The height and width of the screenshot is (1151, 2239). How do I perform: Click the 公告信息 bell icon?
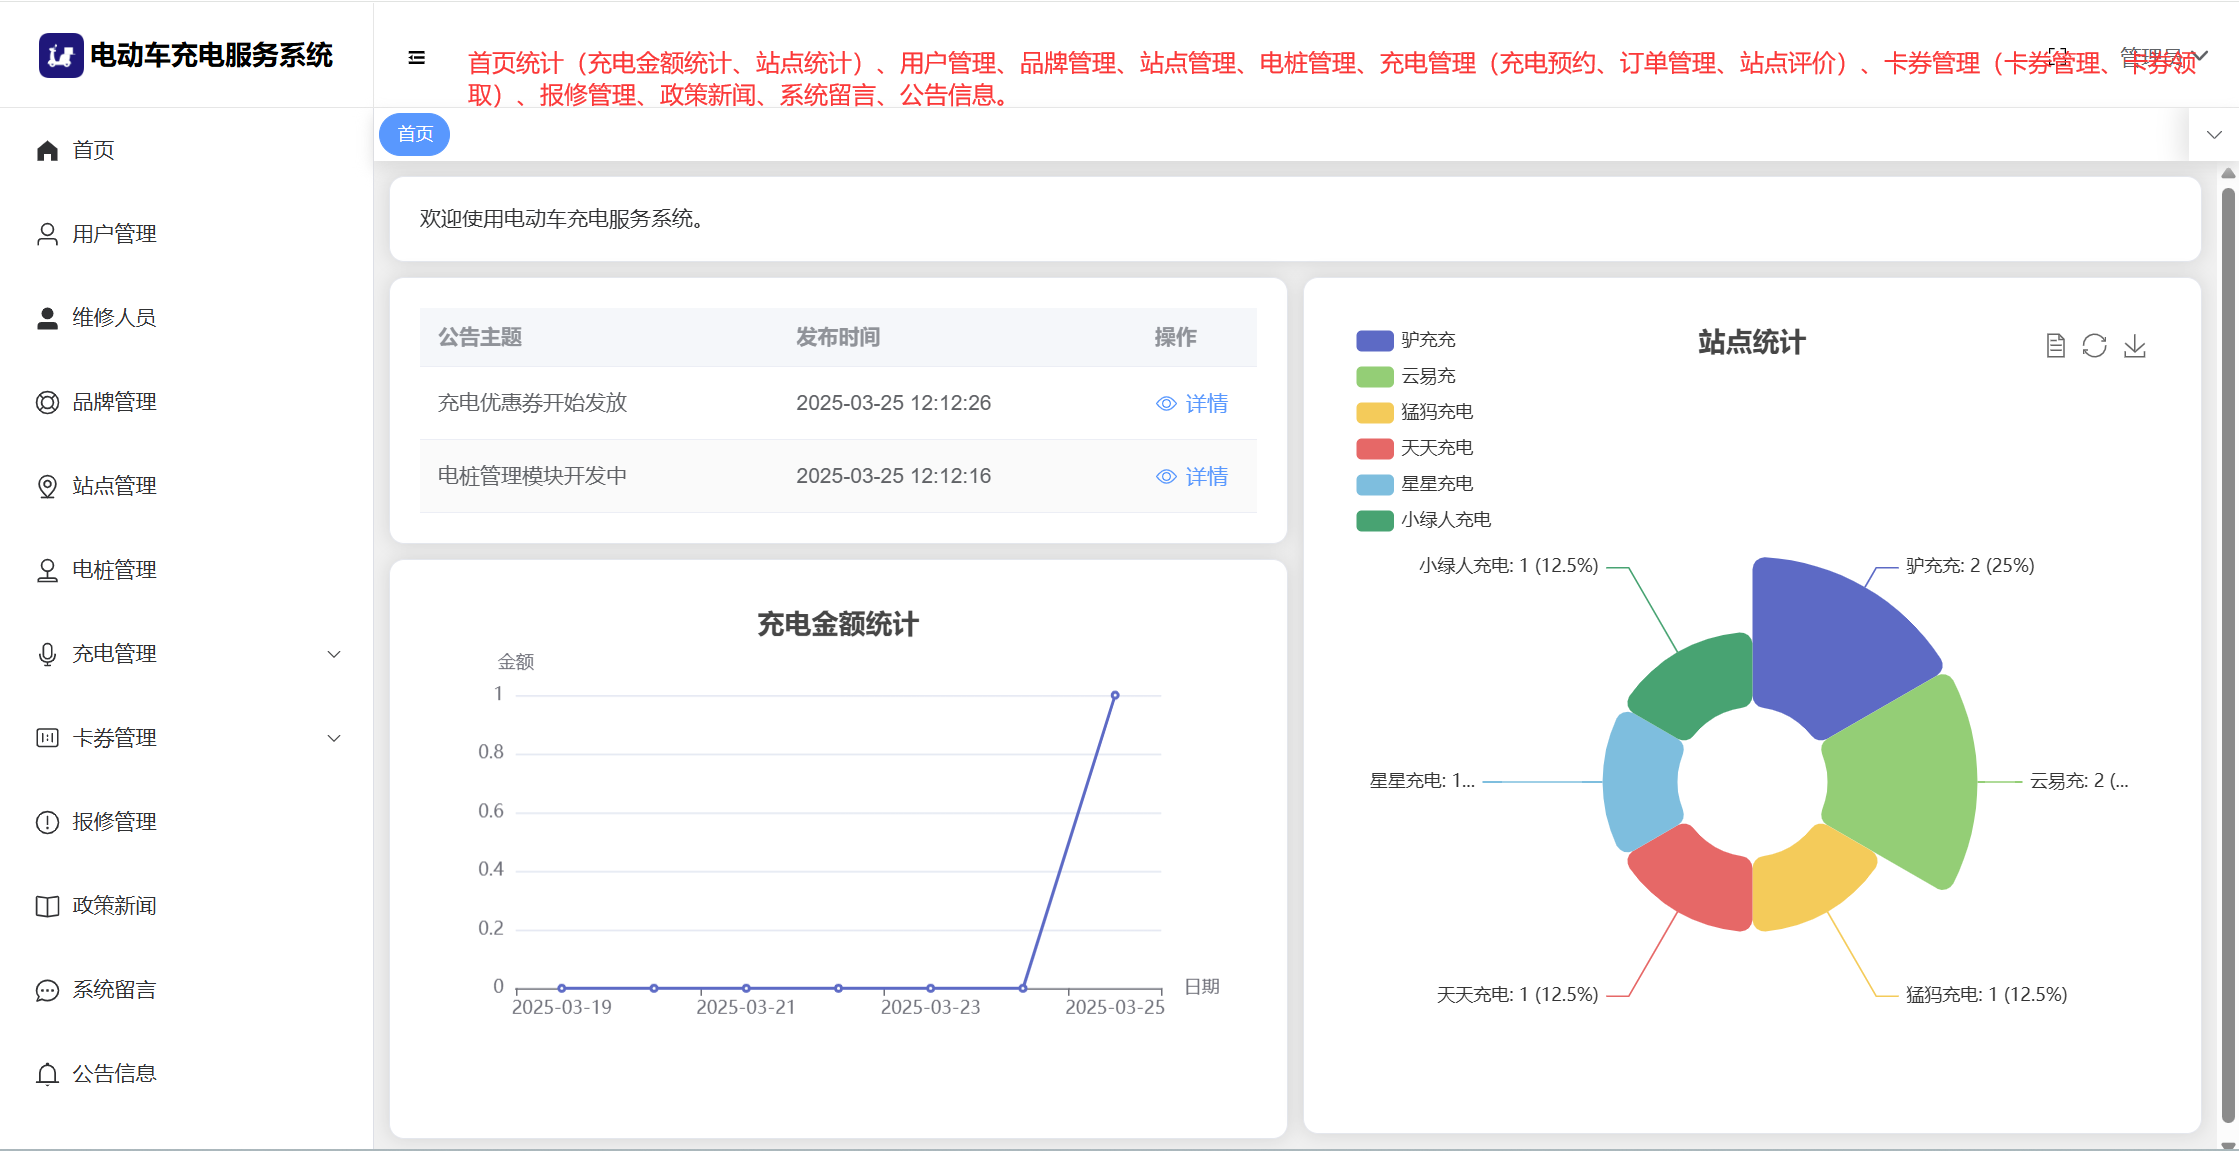tap(47, 1074)
